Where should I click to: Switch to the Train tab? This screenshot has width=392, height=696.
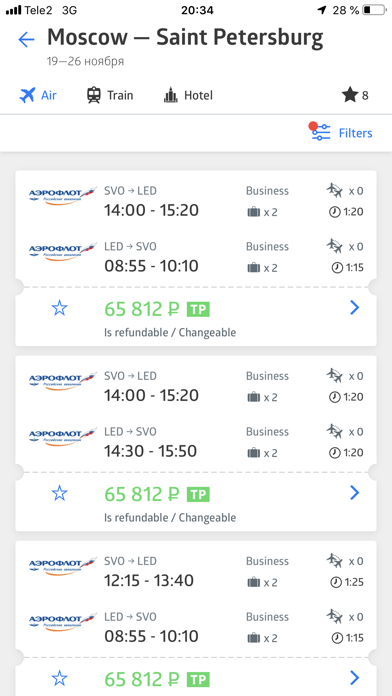pos(110,95)
